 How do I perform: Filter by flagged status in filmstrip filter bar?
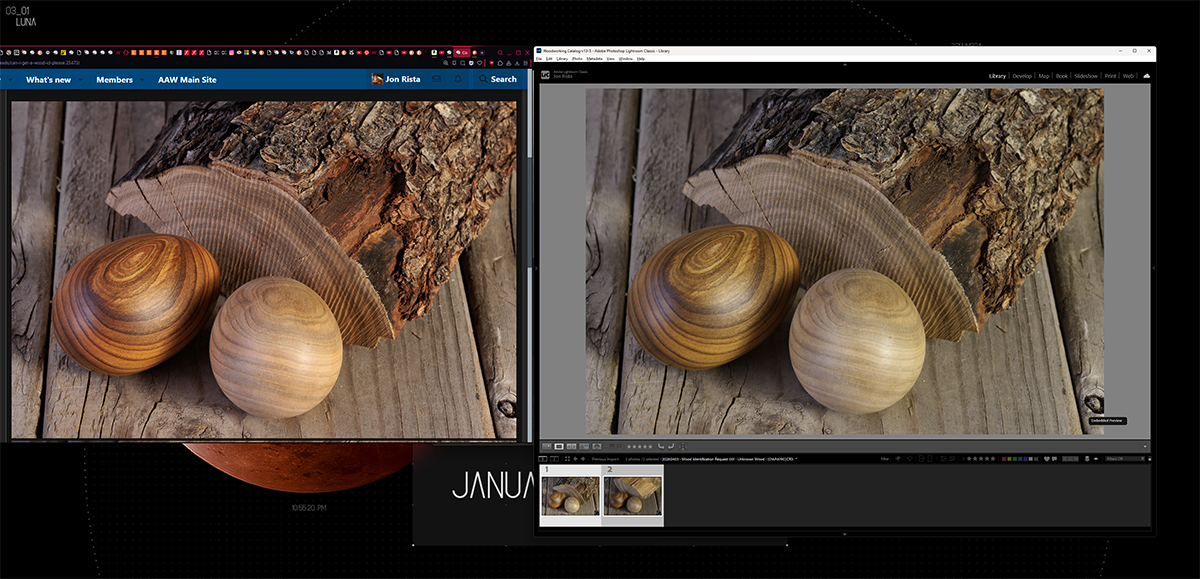pyautogui.click(x=898, y=459)
